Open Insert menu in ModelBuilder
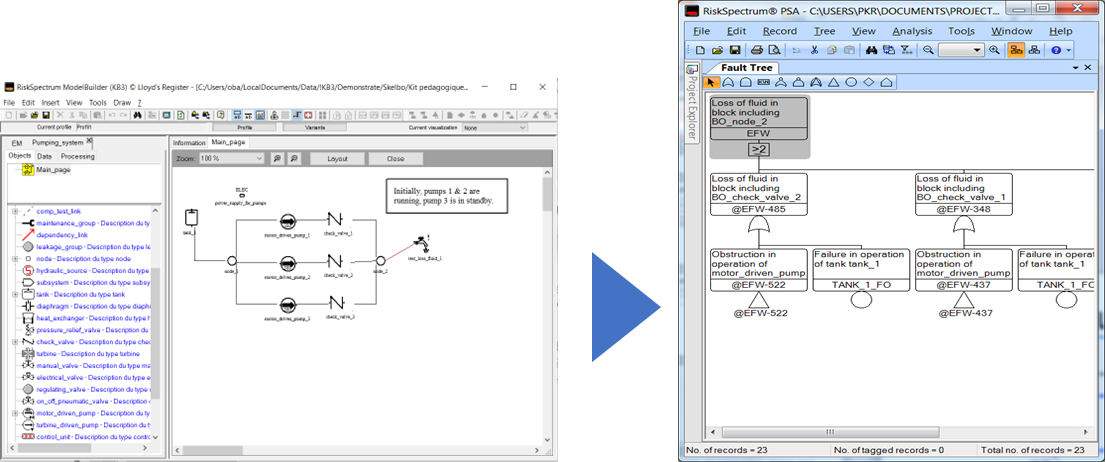This screenshot has height=462, width=1105. [x=50, y=103]
